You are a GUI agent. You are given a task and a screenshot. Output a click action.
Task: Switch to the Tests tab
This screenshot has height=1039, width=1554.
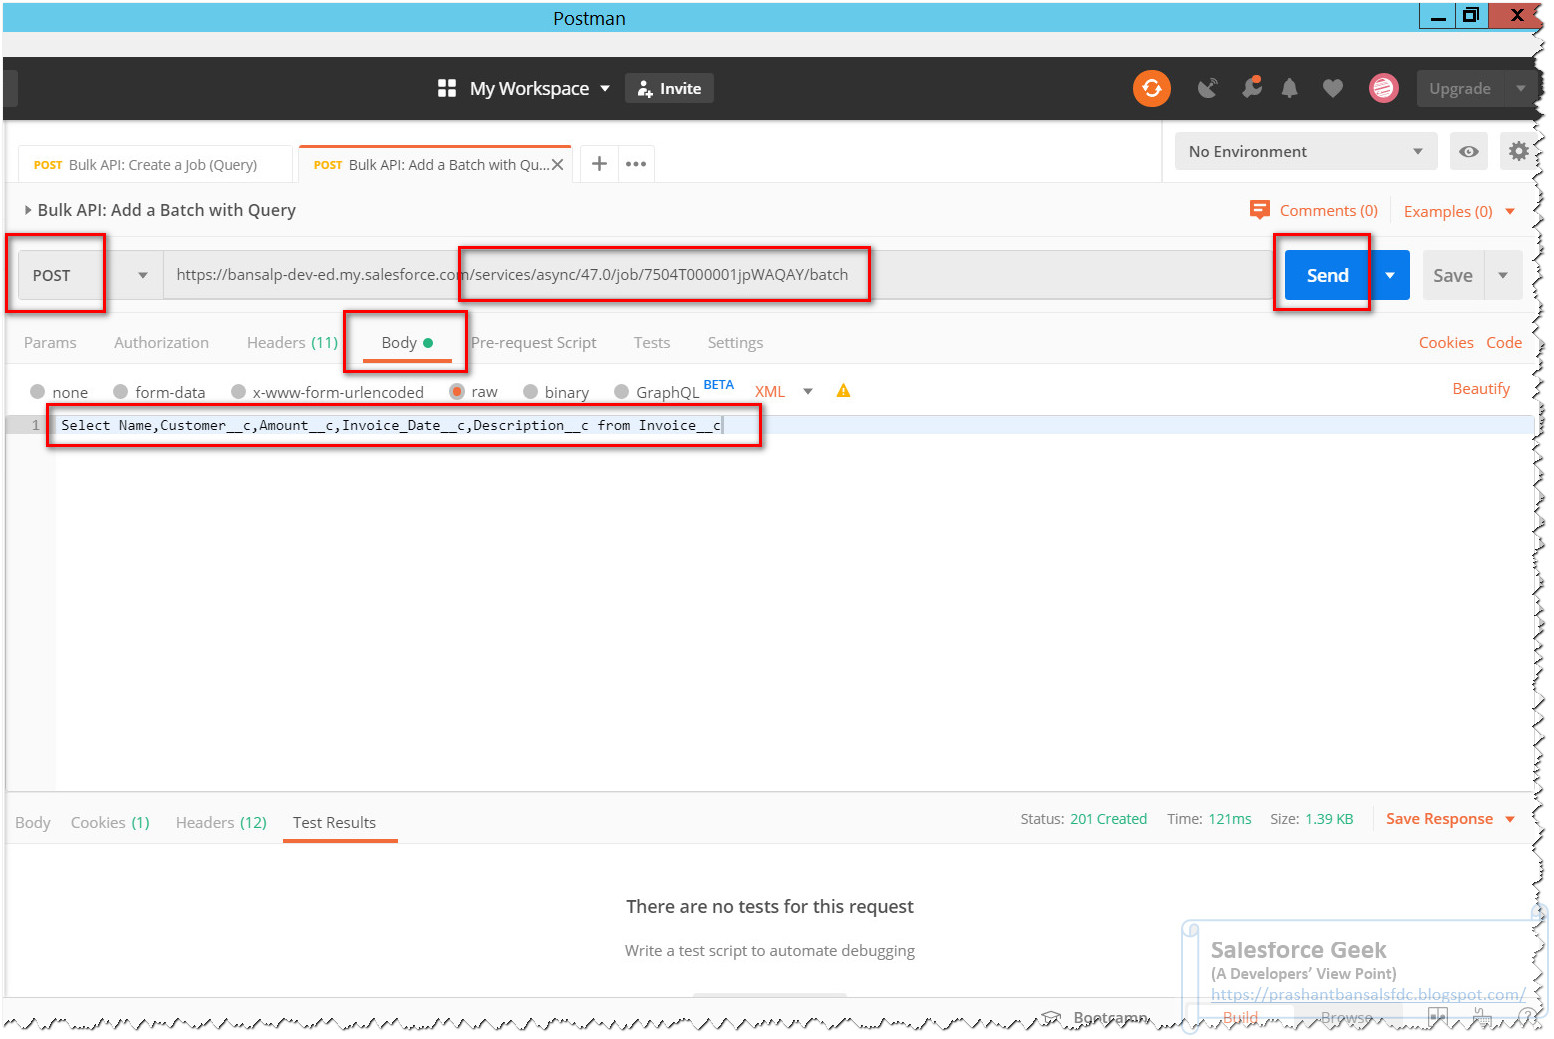click(652, 342)
